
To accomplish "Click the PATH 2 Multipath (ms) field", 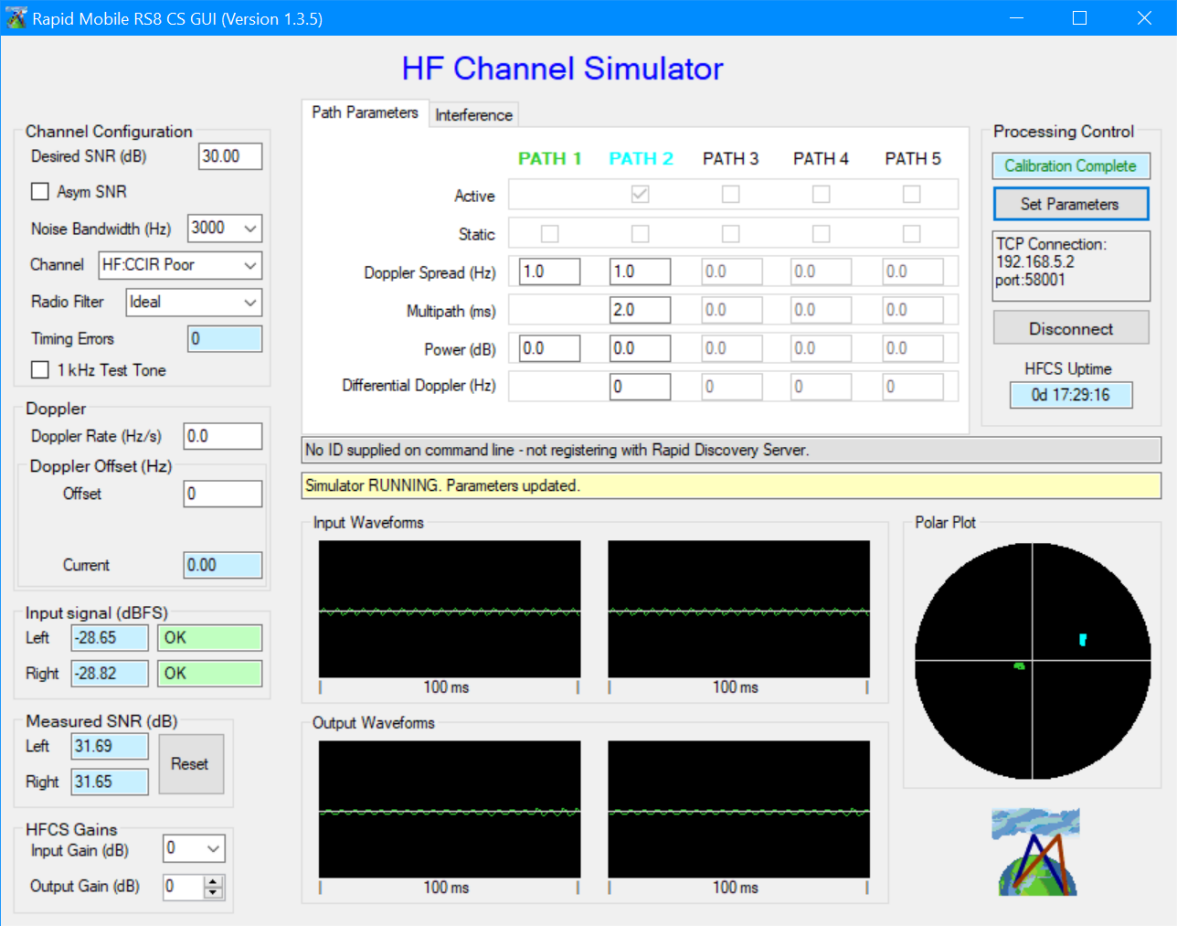I will 640,310.
